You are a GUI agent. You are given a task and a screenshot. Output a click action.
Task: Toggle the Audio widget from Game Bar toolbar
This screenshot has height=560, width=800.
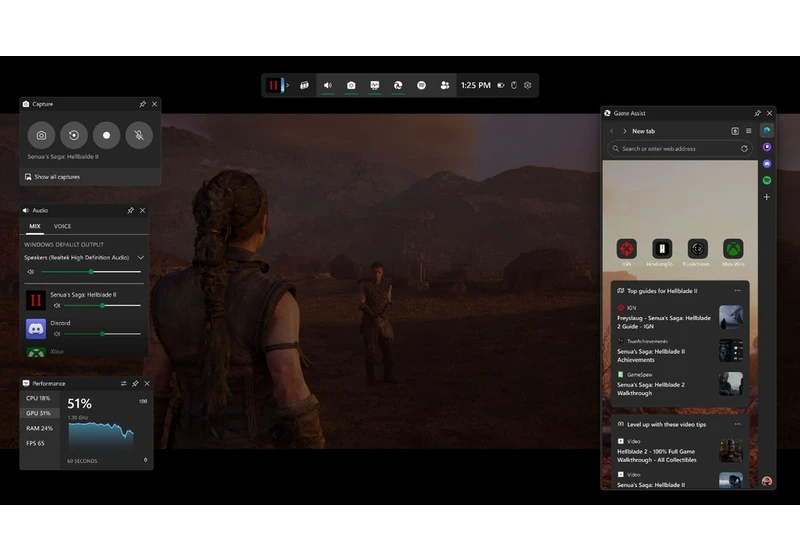[x=328, y=85]
